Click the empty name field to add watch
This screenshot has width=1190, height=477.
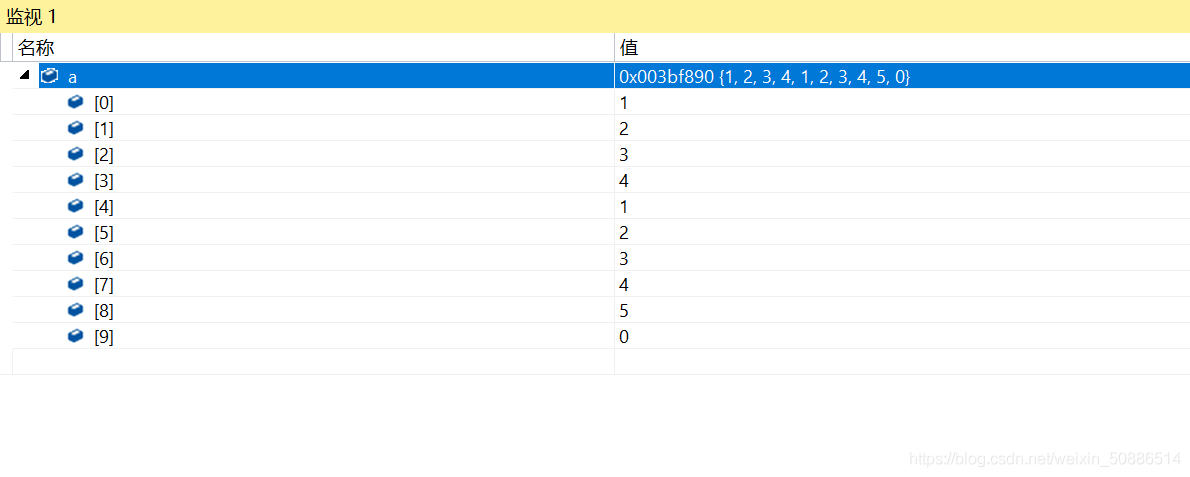point(313,362)
